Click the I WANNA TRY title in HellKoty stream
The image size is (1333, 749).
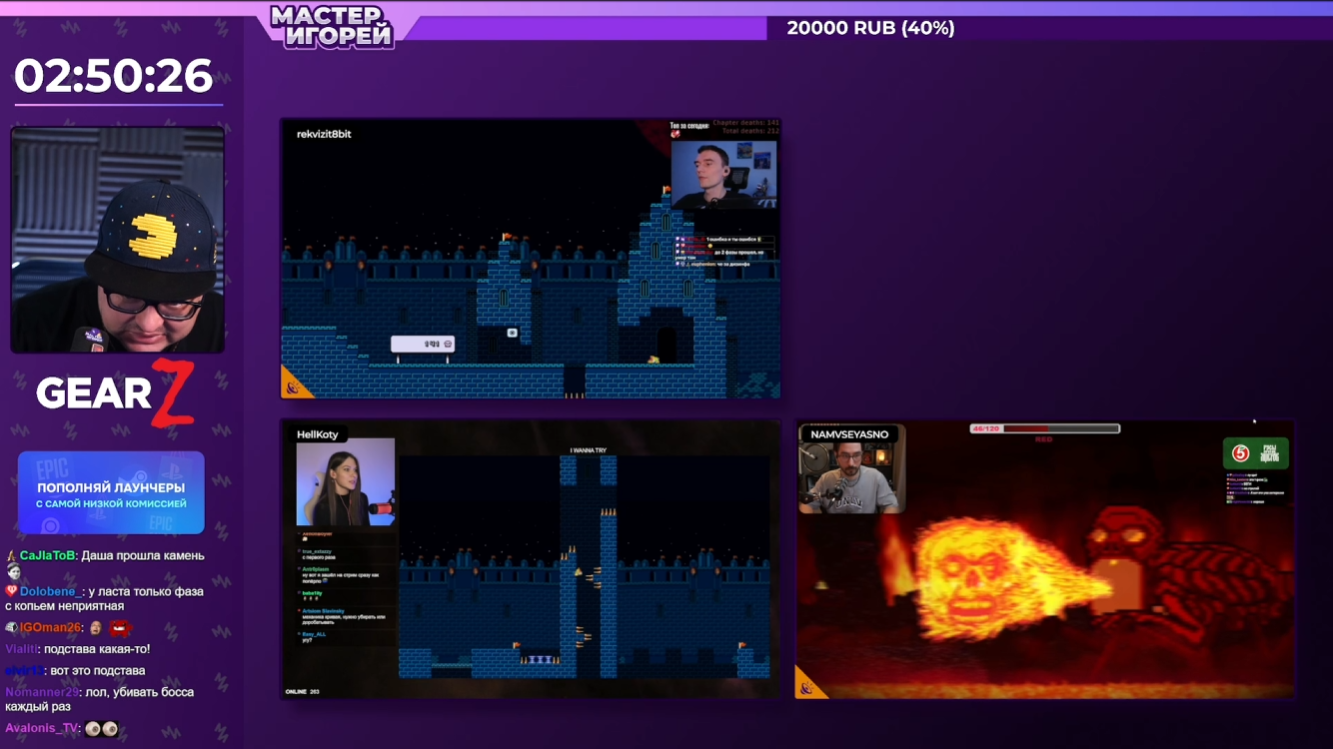coord(588,451)
